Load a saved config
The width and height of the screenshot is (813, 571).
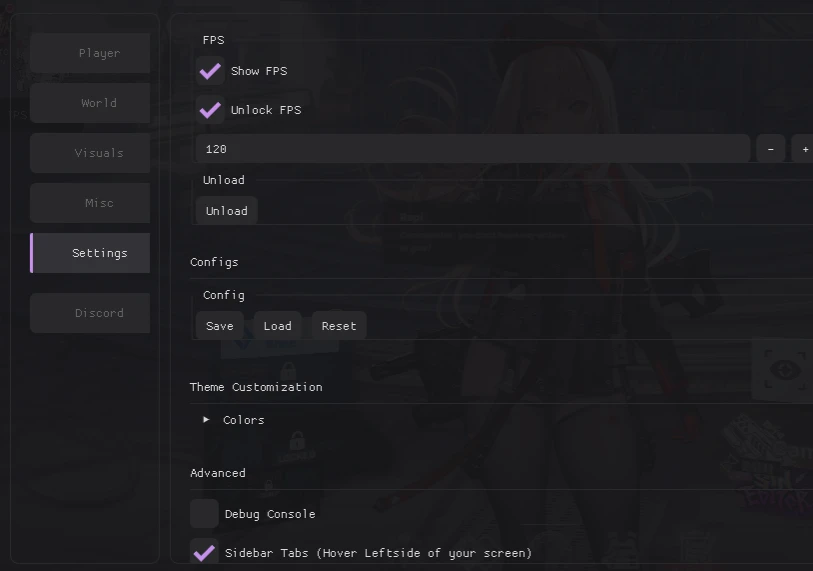[x=277, y=326]
